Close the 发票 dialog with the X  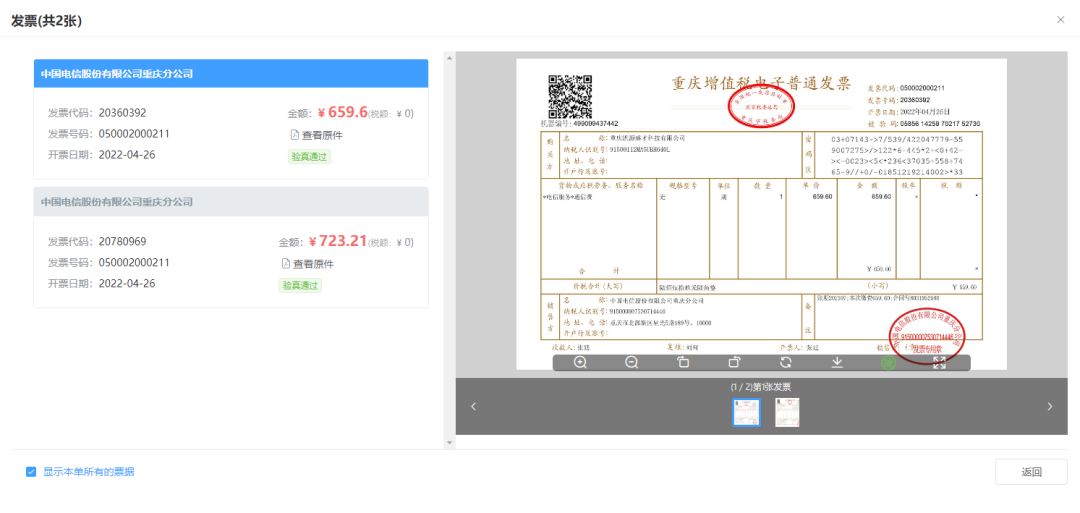click(1061, 20)
